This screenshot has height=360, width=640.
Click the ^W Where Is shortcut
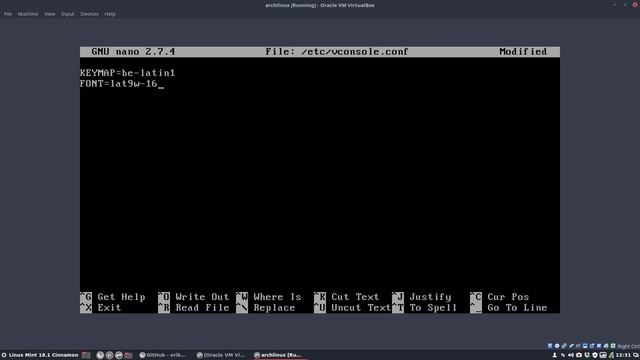click(269, 297)
